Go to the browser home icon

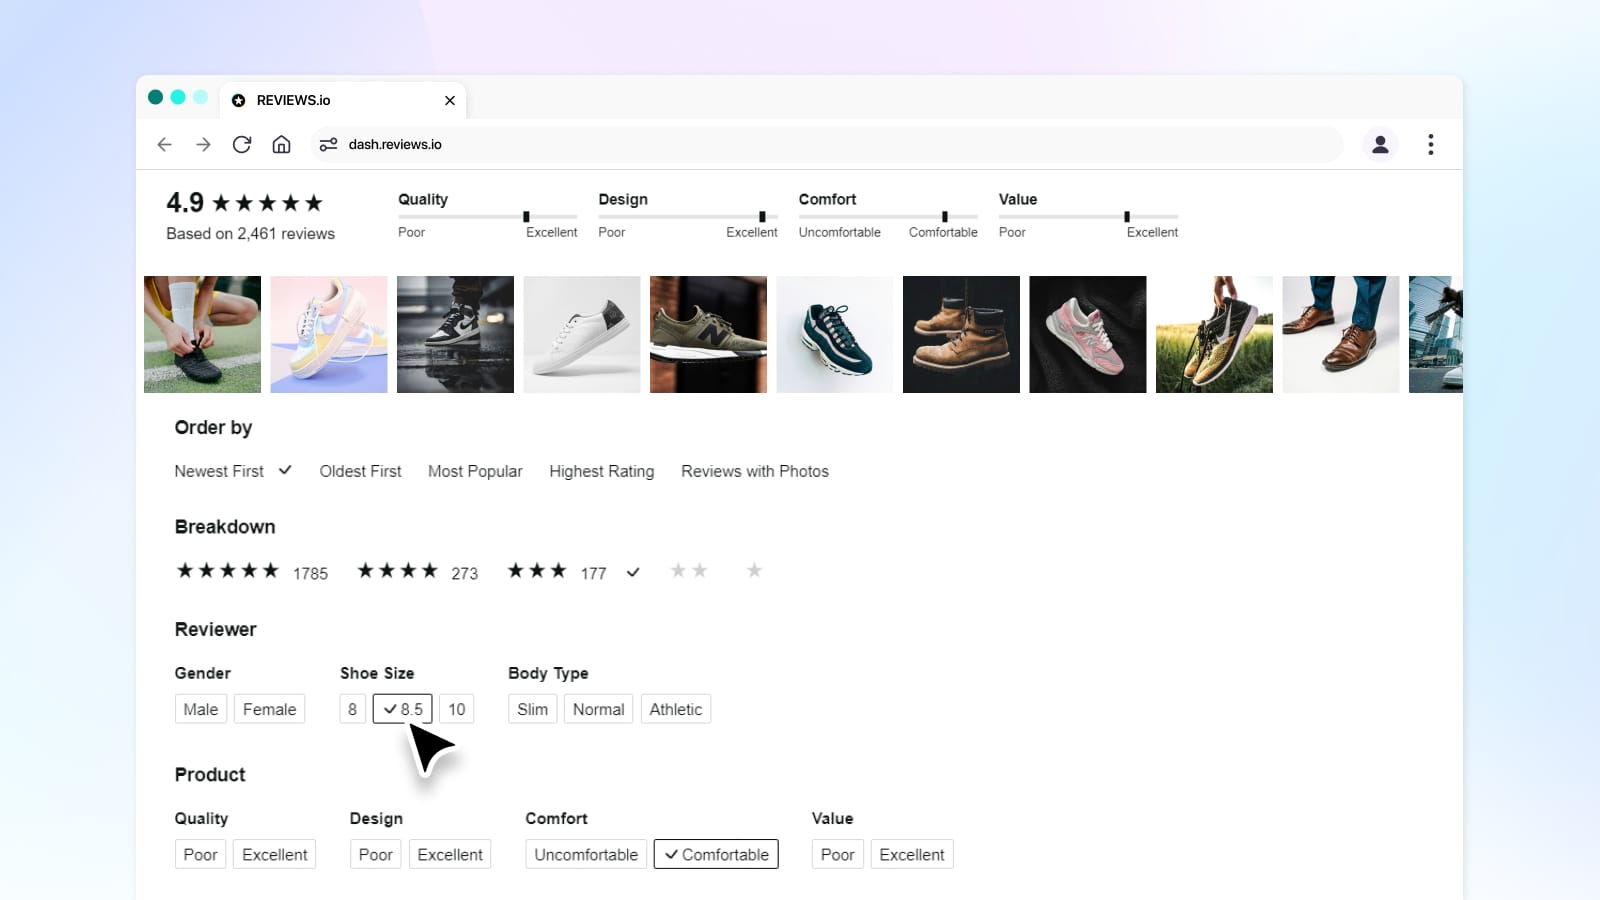281,145
